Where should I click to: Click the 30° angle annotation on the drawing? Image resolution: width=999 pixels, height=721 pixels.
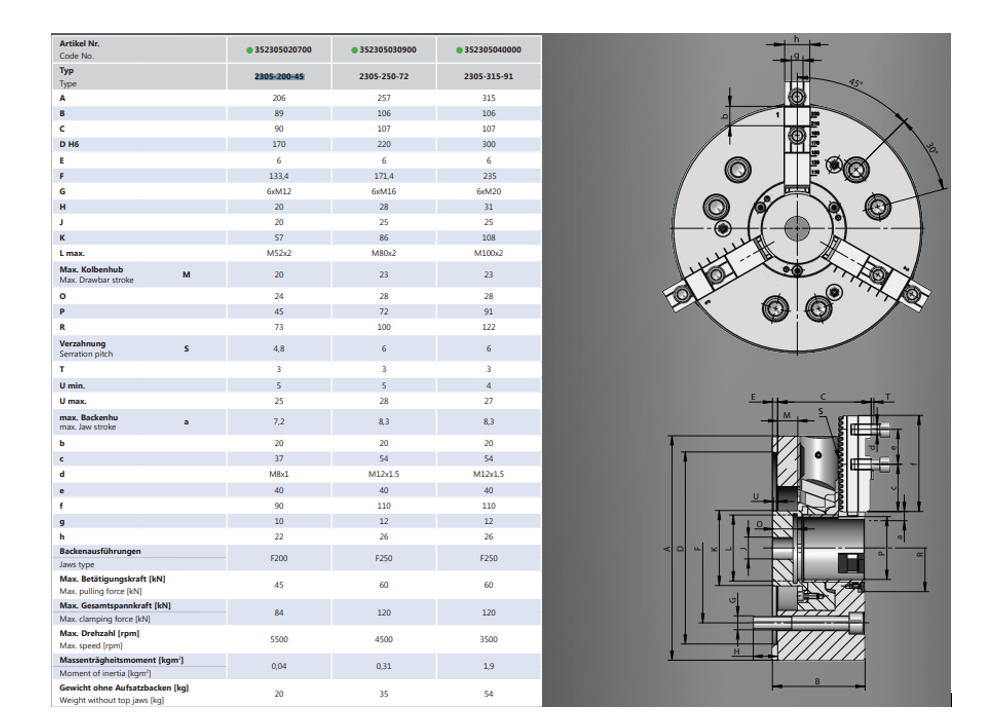[x=931, y=147]
